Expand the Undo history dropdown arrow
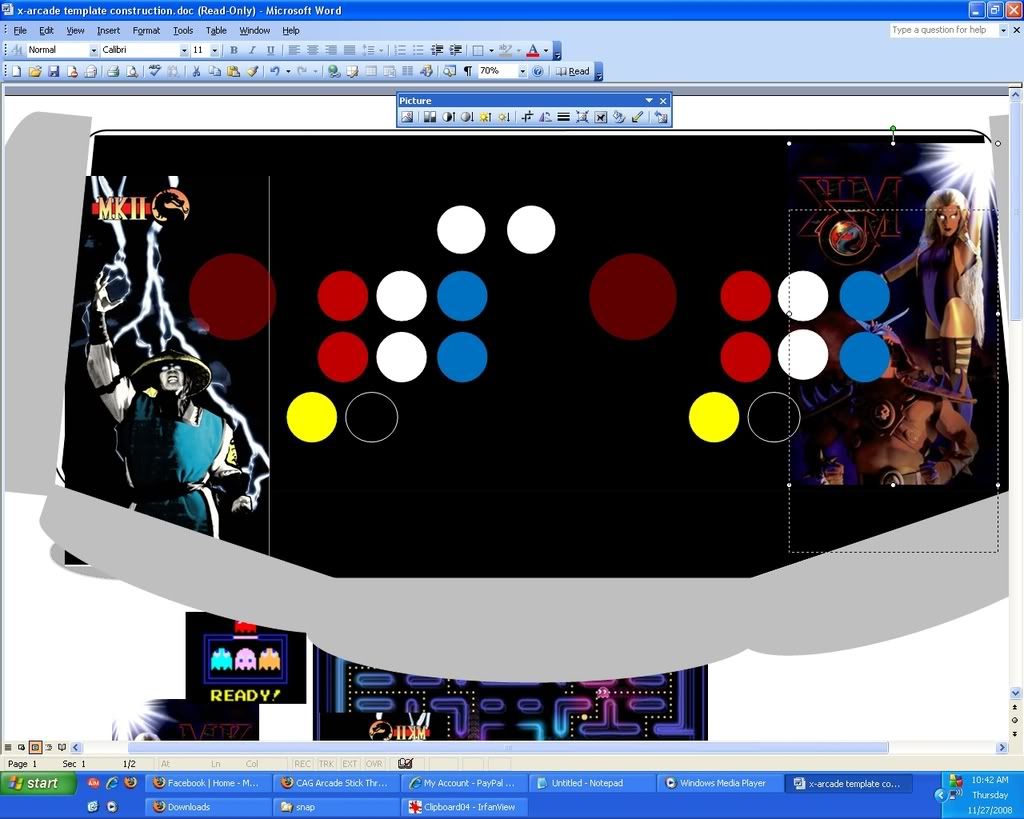 point(287,71)
